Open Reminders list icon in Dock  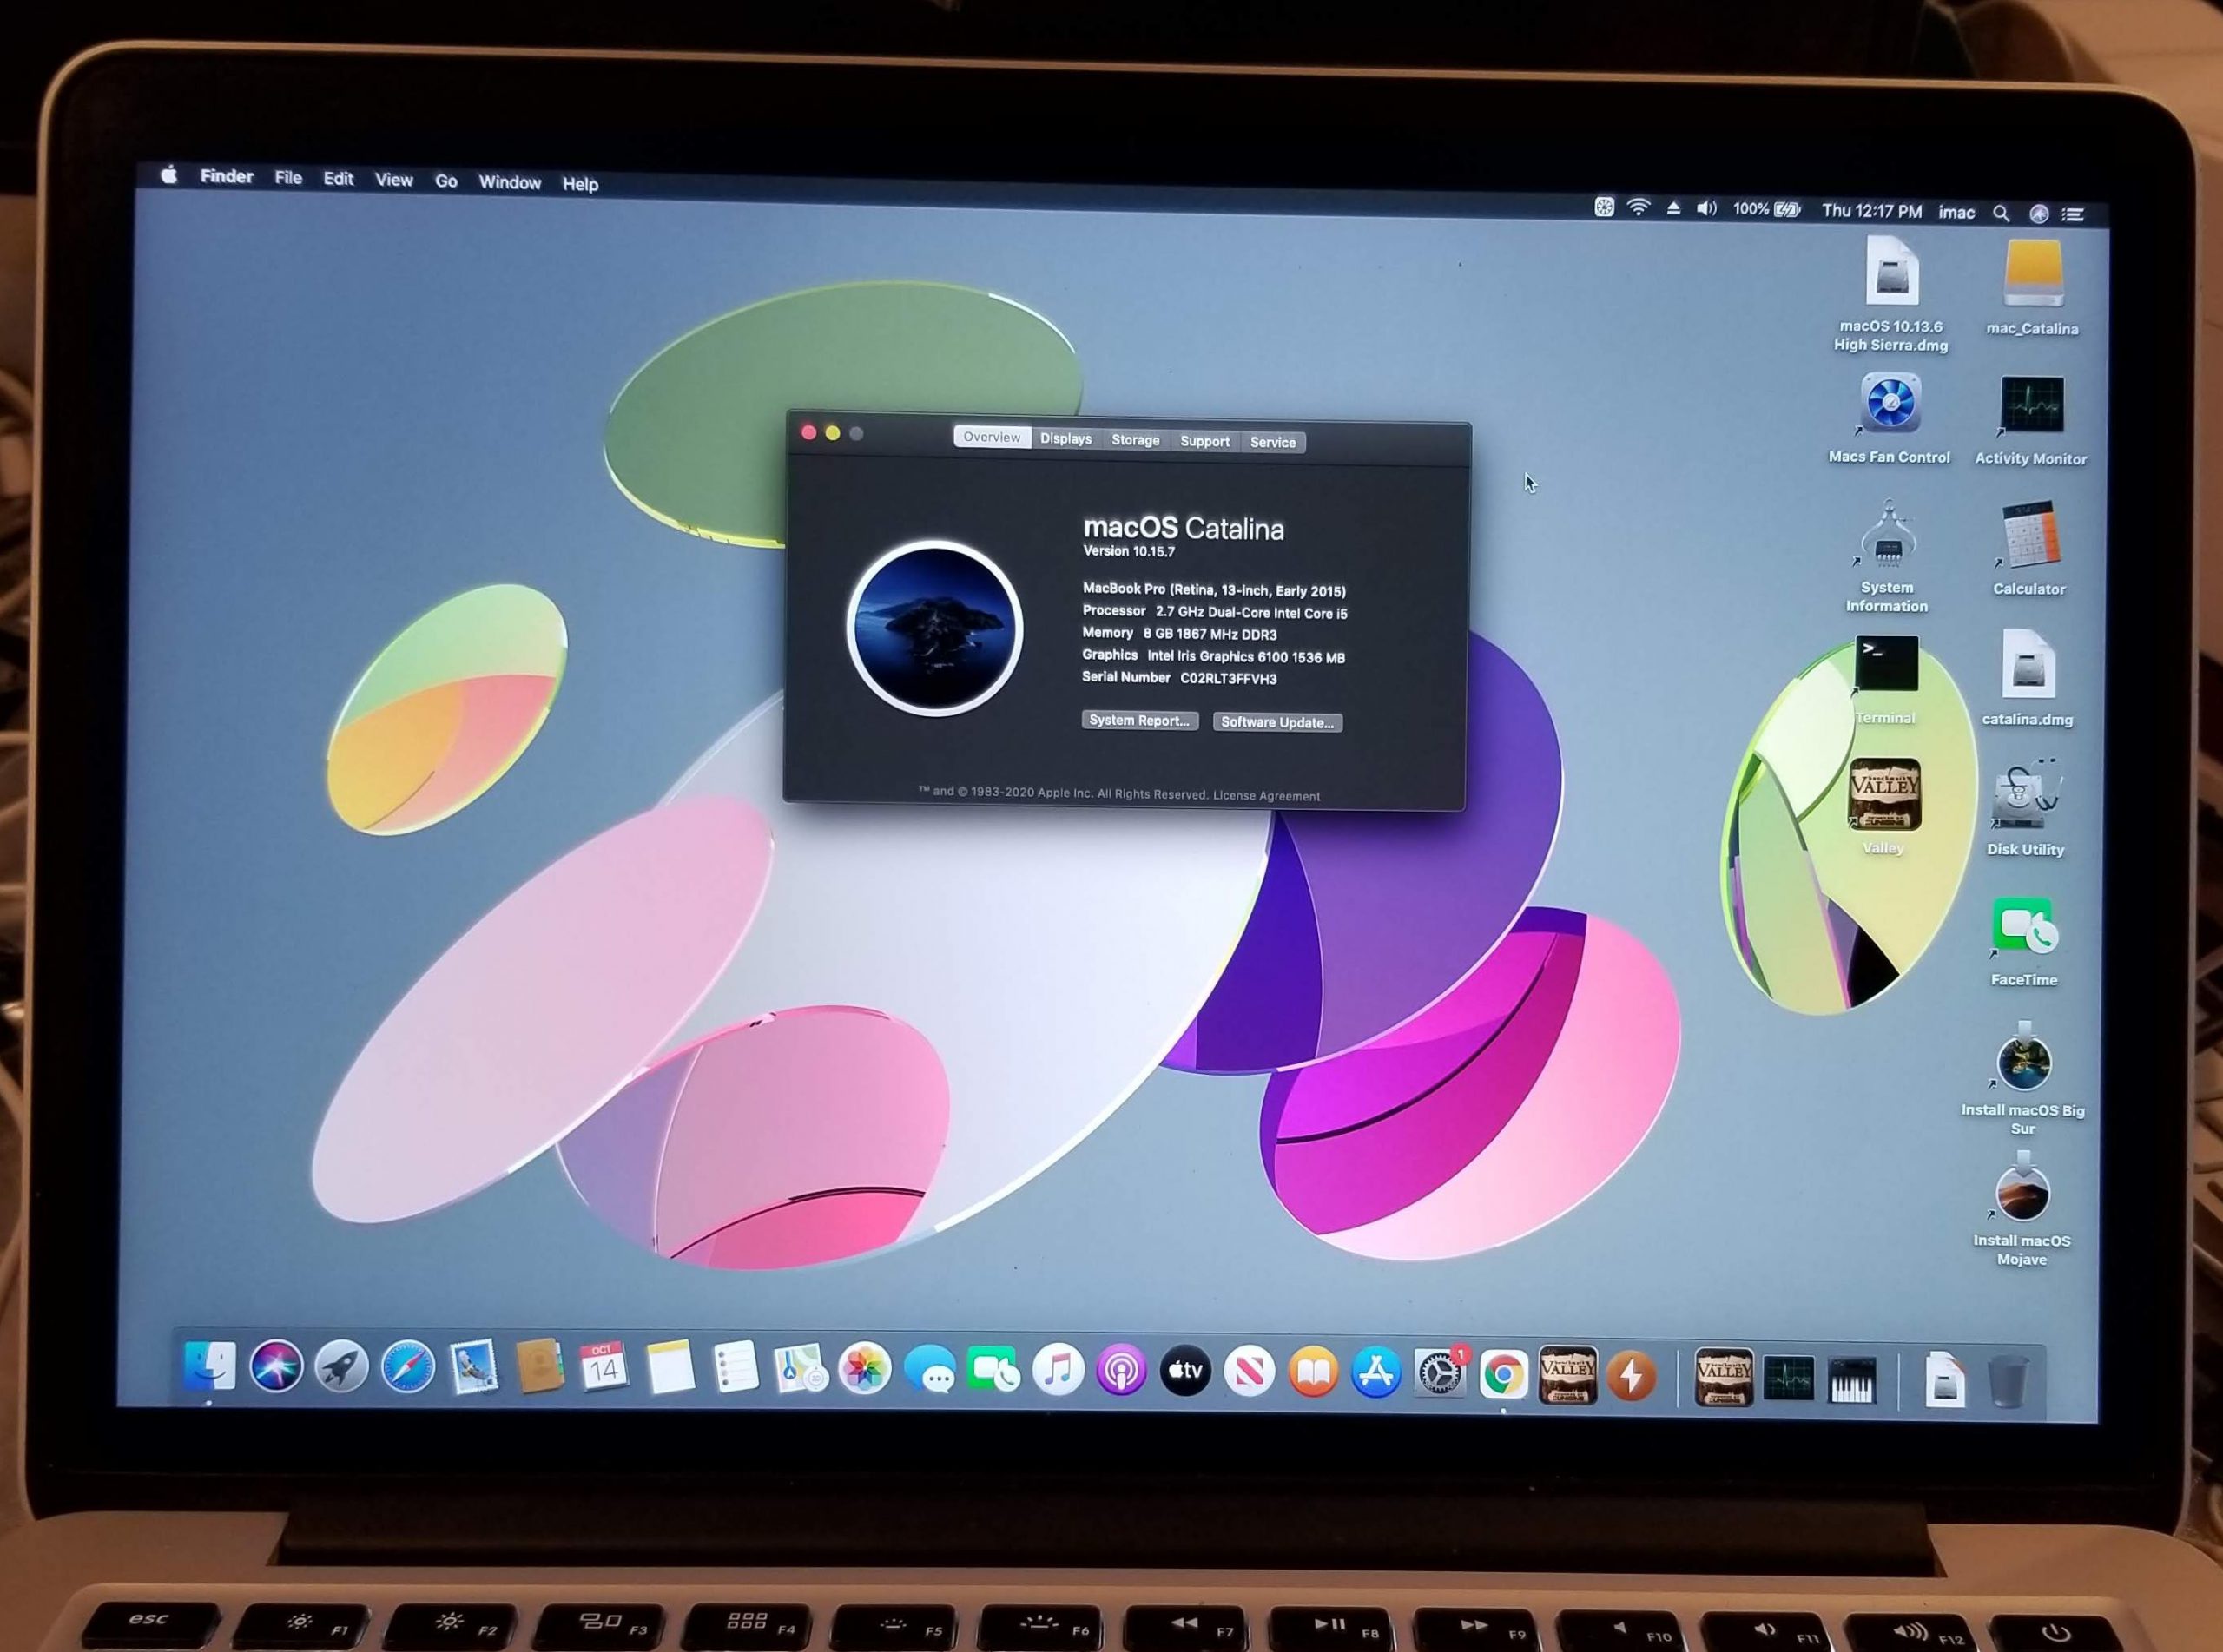pyautogui.click(x=735, y=1368)
